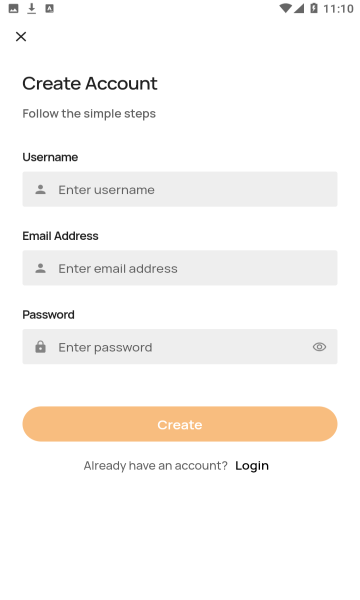360x600 pixels.
Task: Tap the battery charging icon
Action: pyautogui.click(x=314, y=8)
